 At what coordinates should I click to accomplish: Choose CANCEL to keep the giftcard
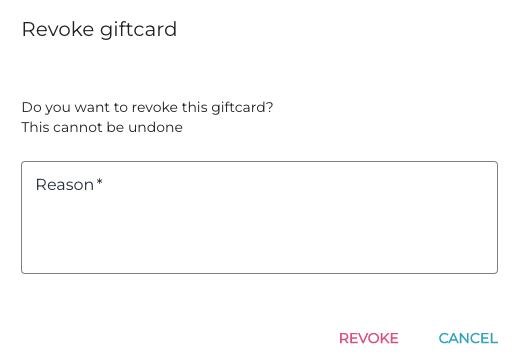coord(468,338)
